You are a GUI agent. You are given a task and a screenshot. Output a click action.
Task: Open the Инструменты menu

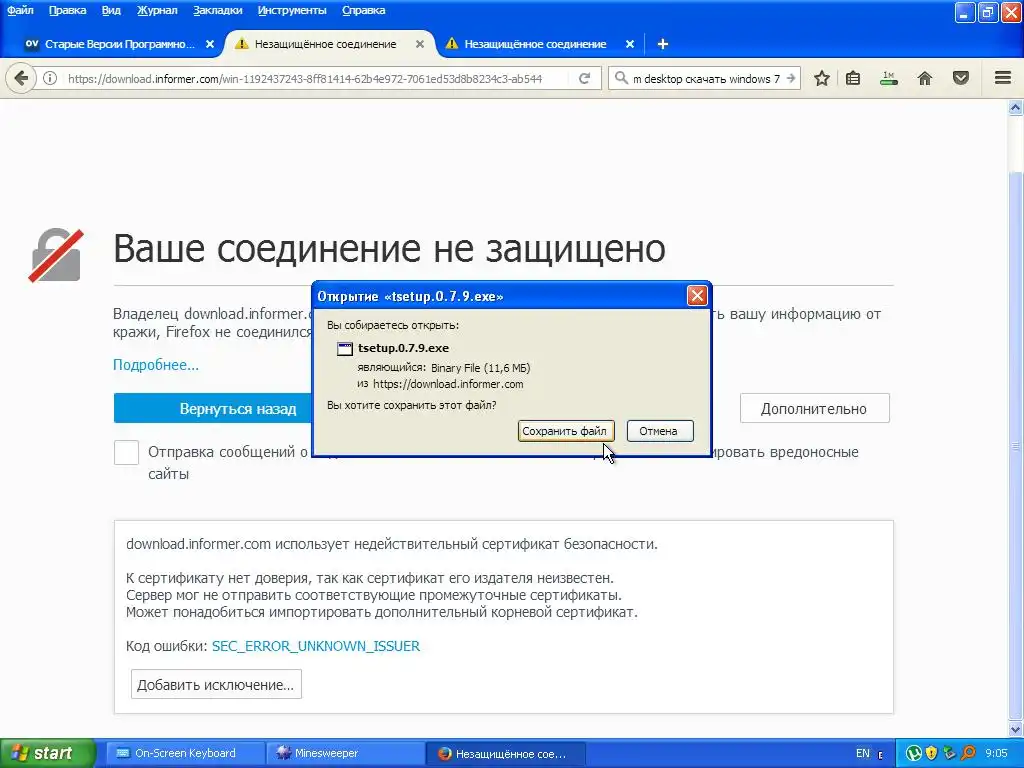coord(292,10)
